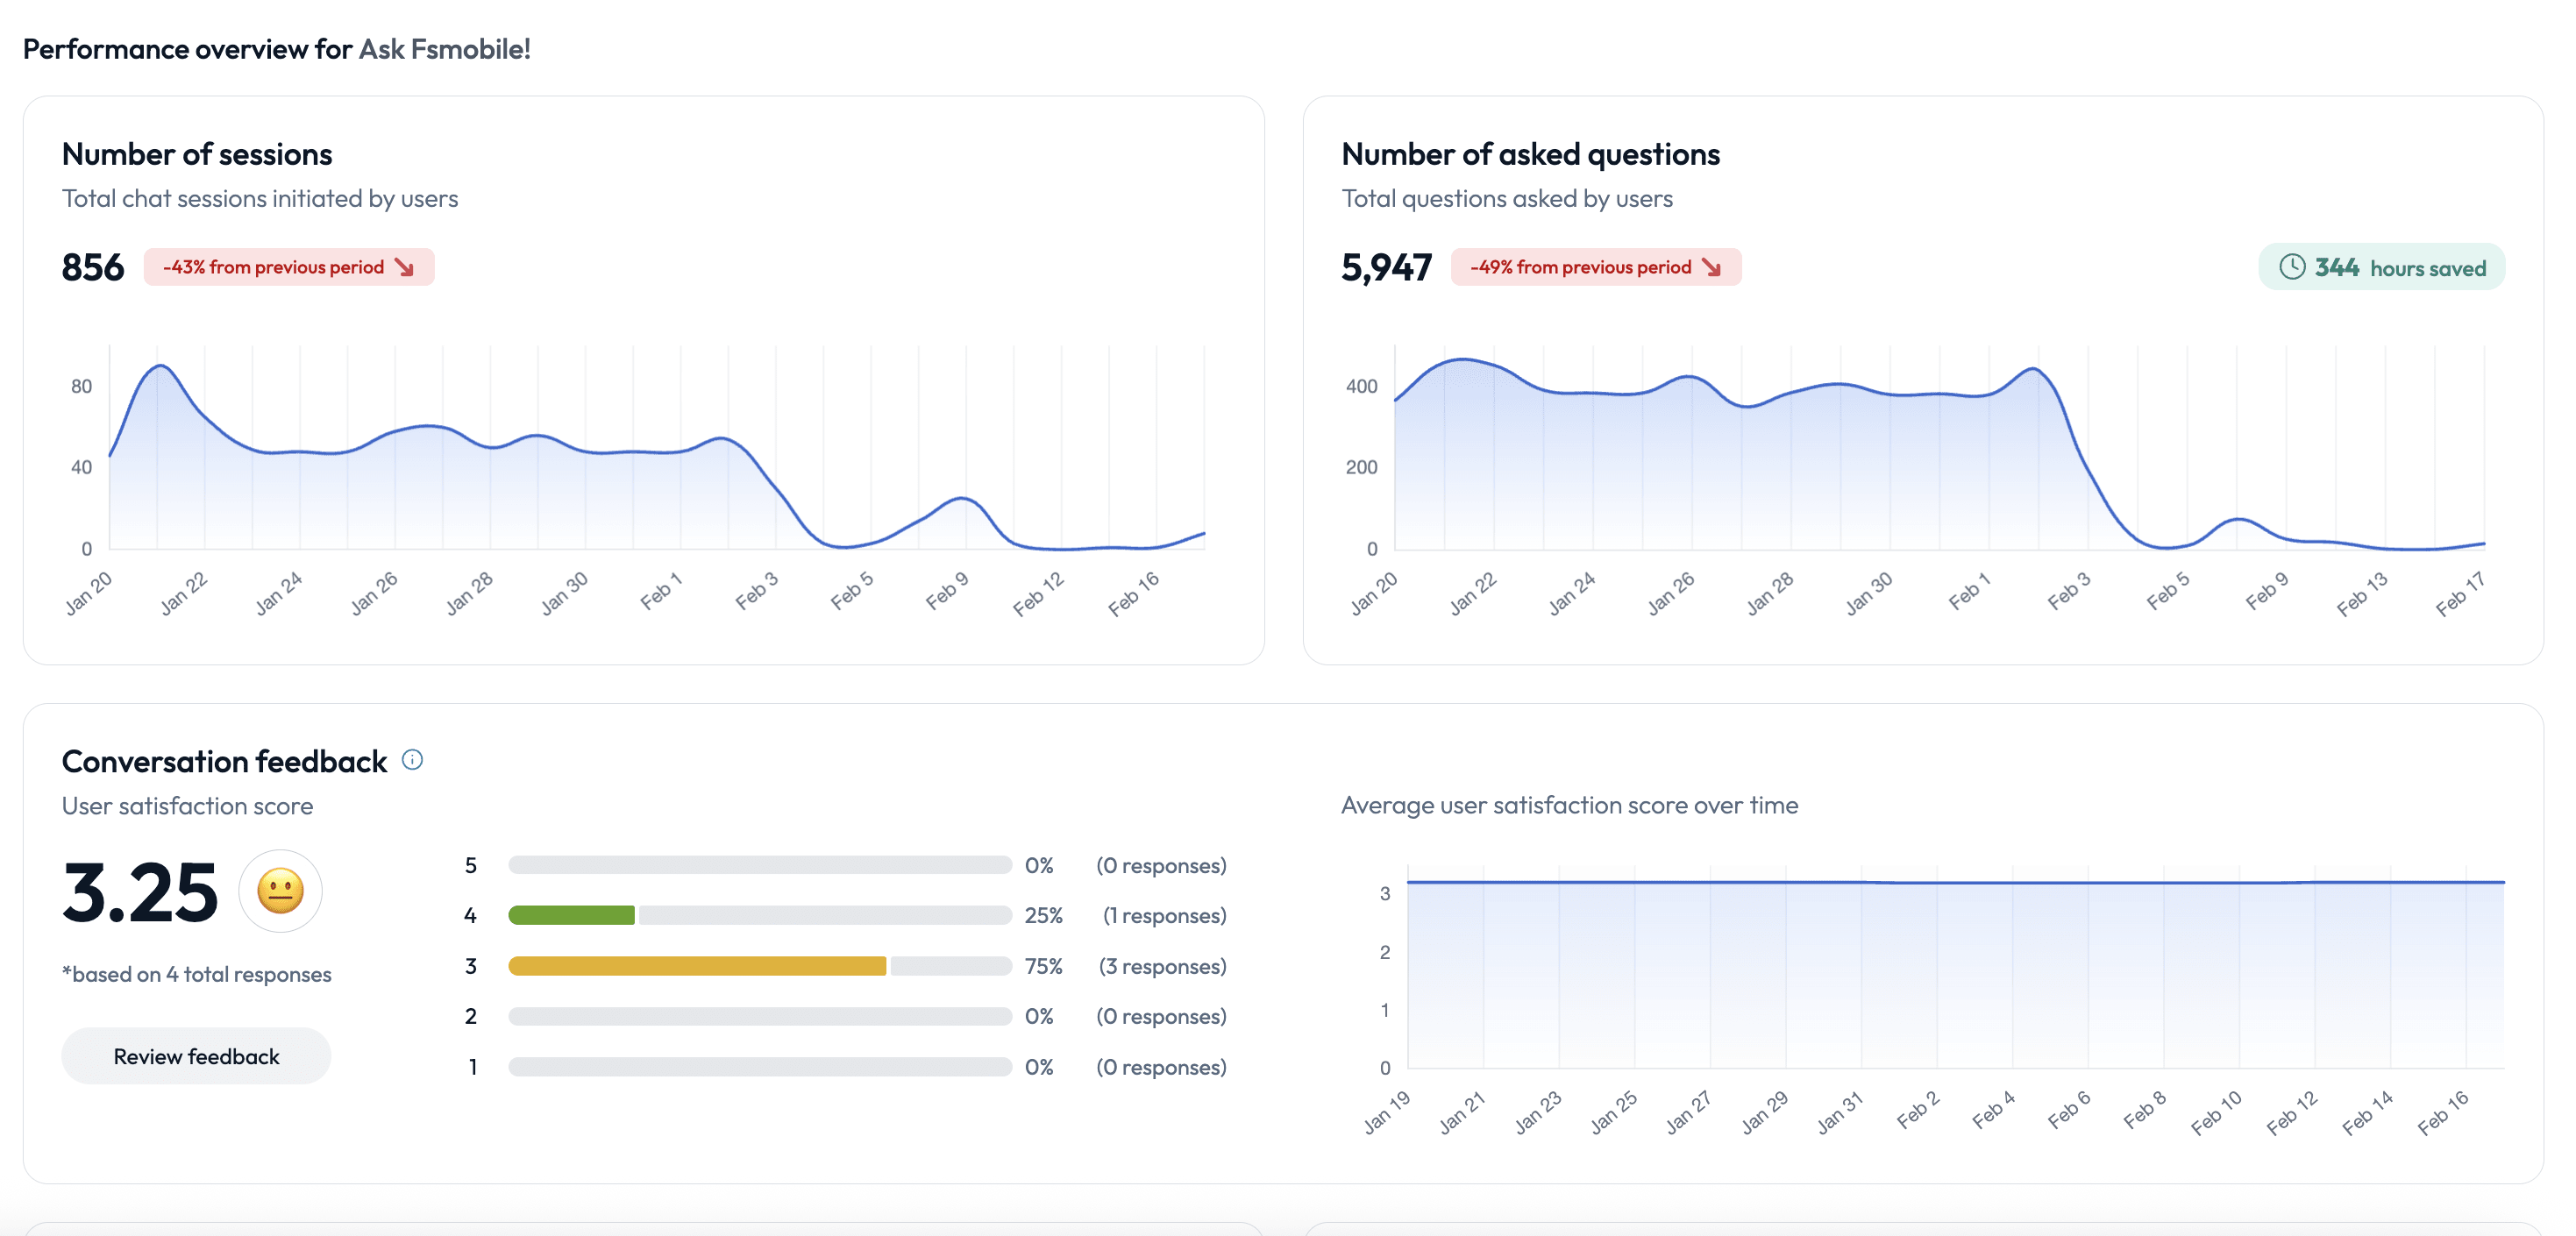The image size is (2576, 1236).
Task: Select the 344 hours saved badge
Action: [2381, 267]
